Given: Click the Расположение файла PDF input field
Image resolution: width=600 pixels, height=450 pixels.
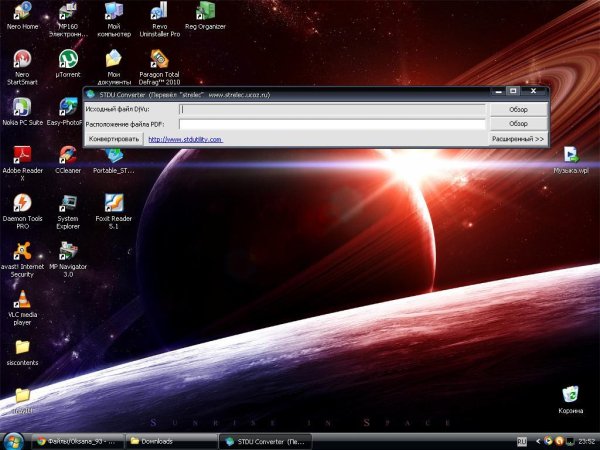Looking at the screenshot, I should [332, 124].
